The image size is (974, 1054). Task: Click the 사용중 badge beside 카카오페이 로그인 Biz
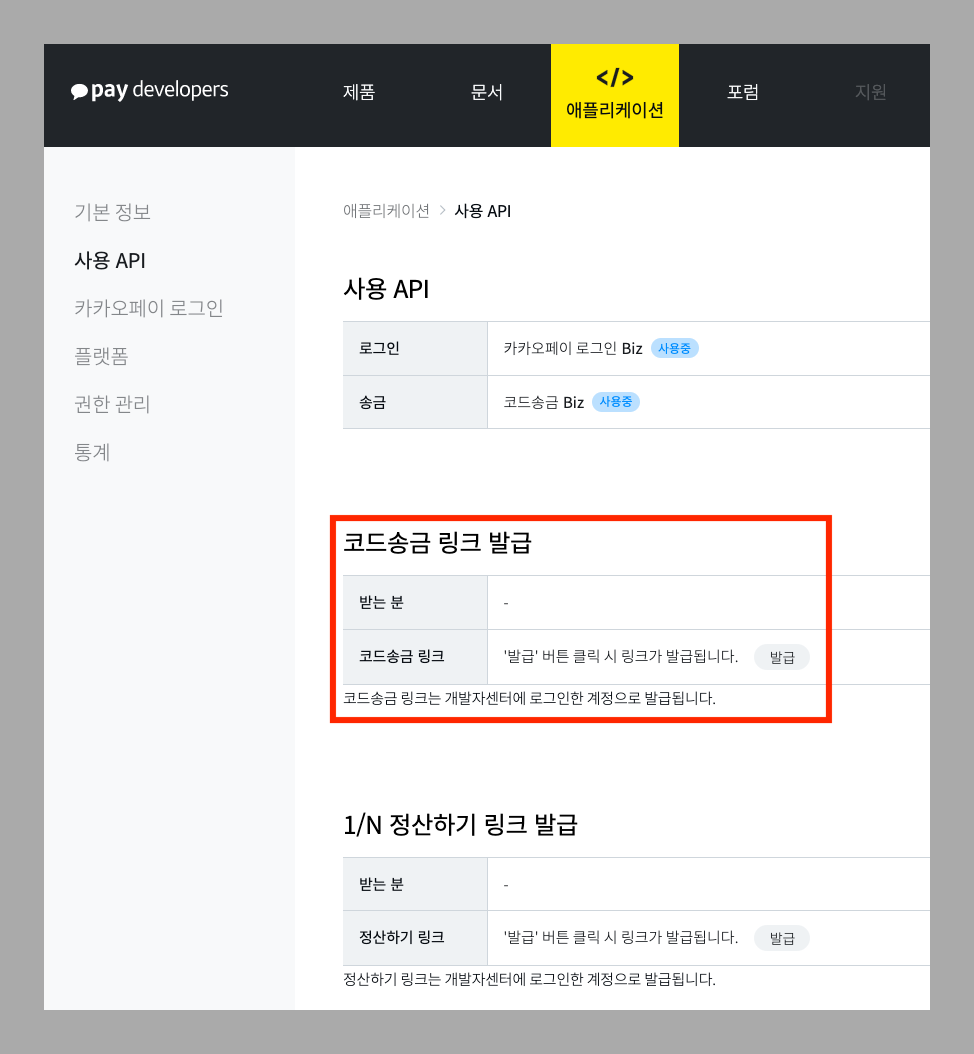674,348
